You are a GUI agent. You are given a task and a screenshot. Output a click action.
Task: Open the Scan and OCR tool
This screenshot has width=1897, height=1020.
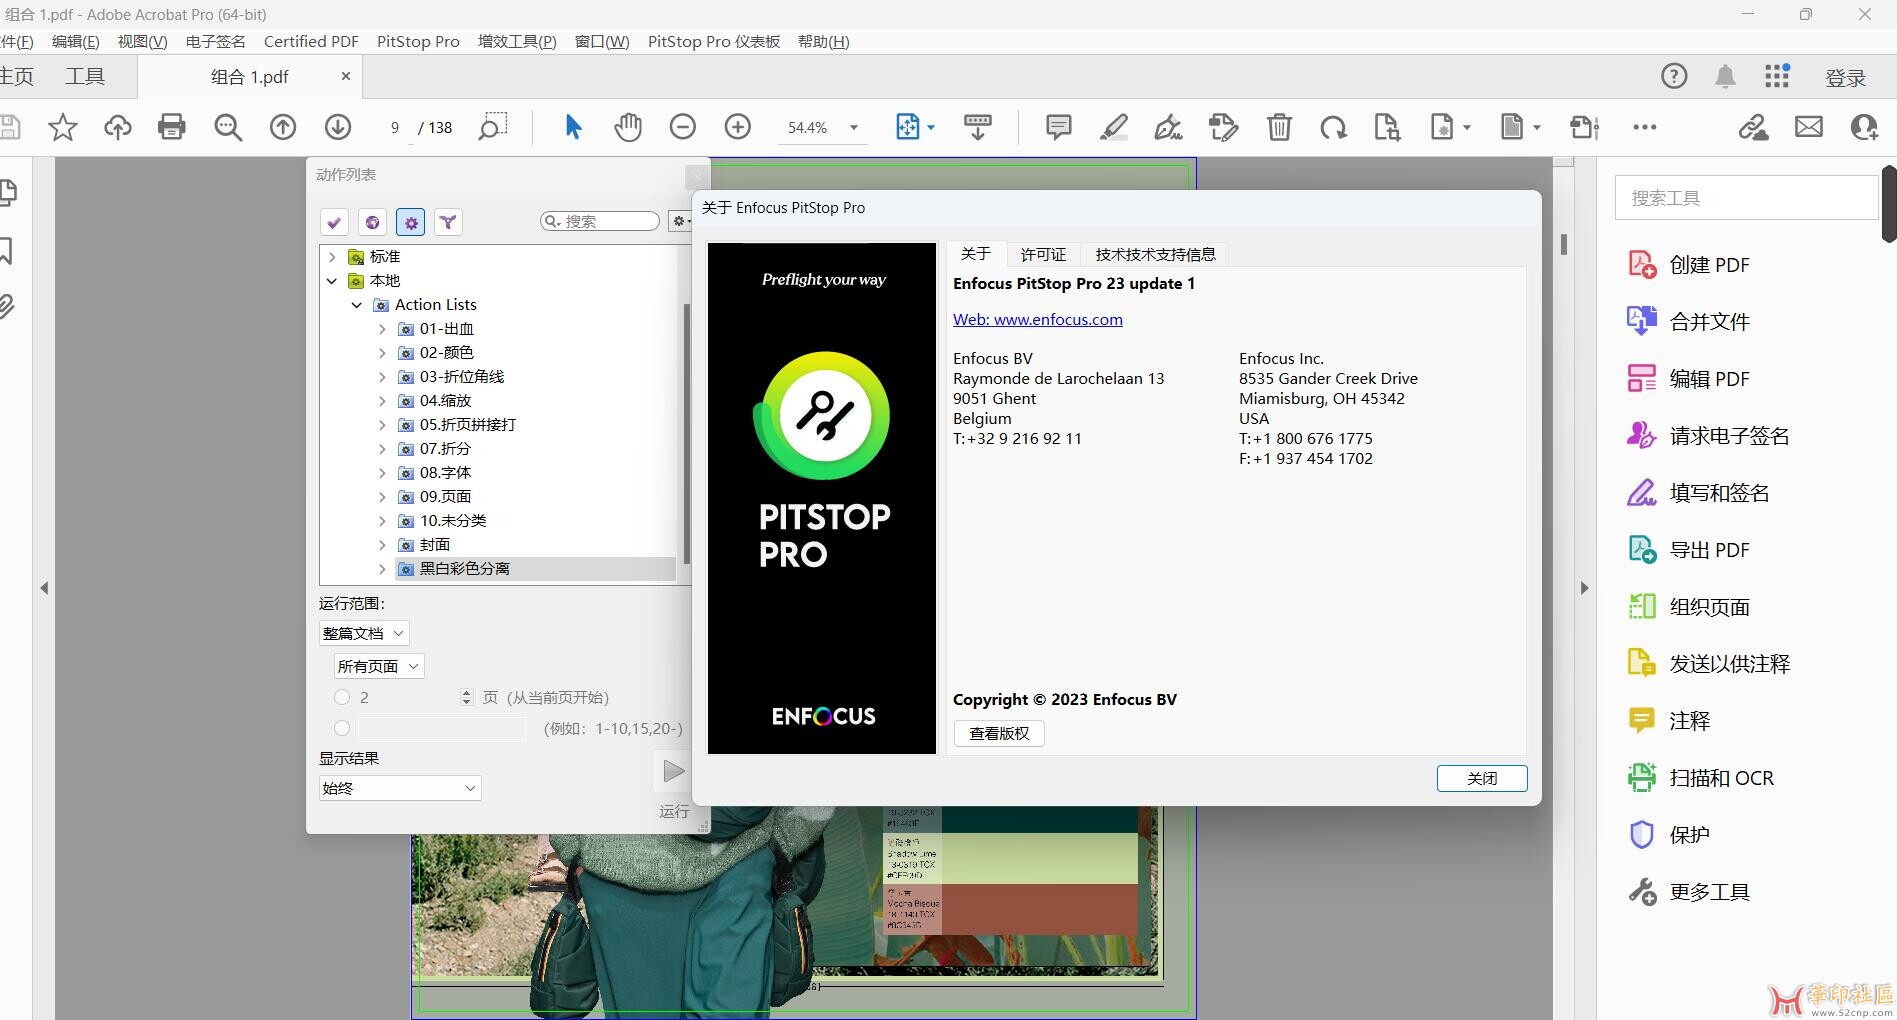click(1720, 778)
